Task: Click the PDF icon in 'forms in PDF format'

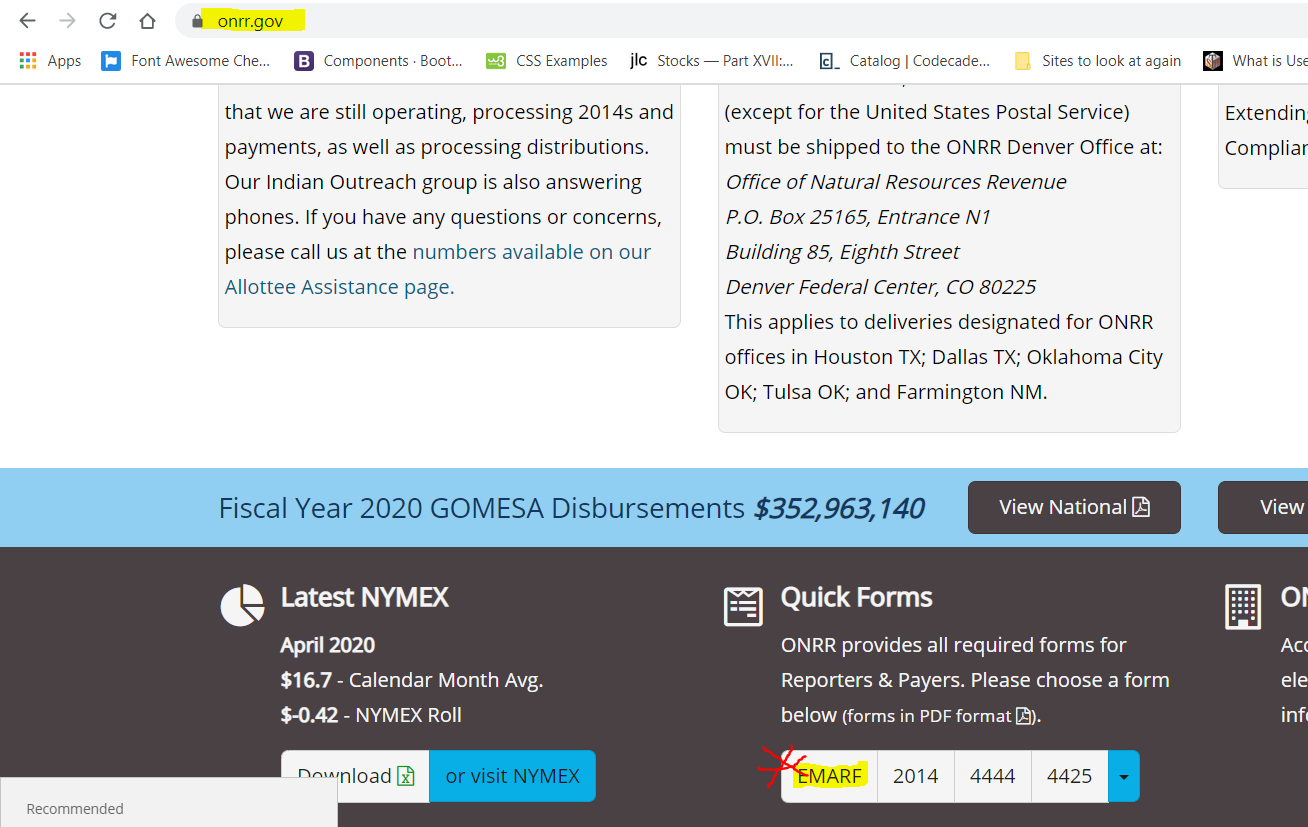Action: [x=1022, y=715]
